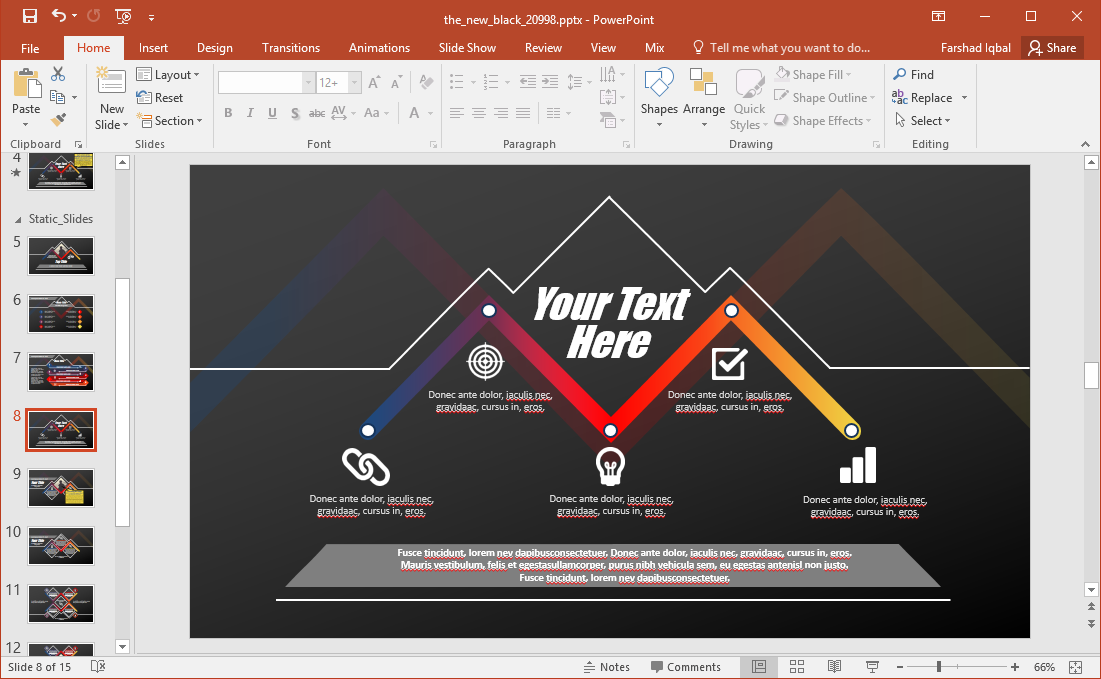Clear all formatting from text

[x=426, y=82]
